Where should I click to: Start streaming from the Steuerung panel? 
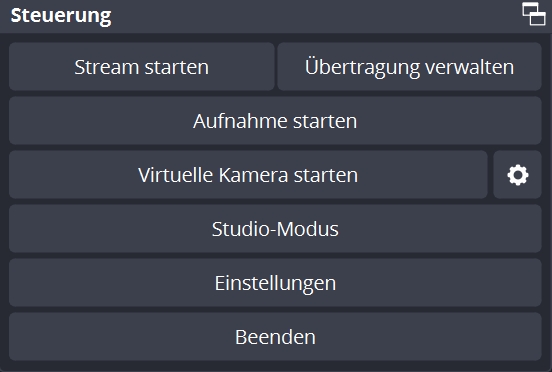[x=142, y=67]
